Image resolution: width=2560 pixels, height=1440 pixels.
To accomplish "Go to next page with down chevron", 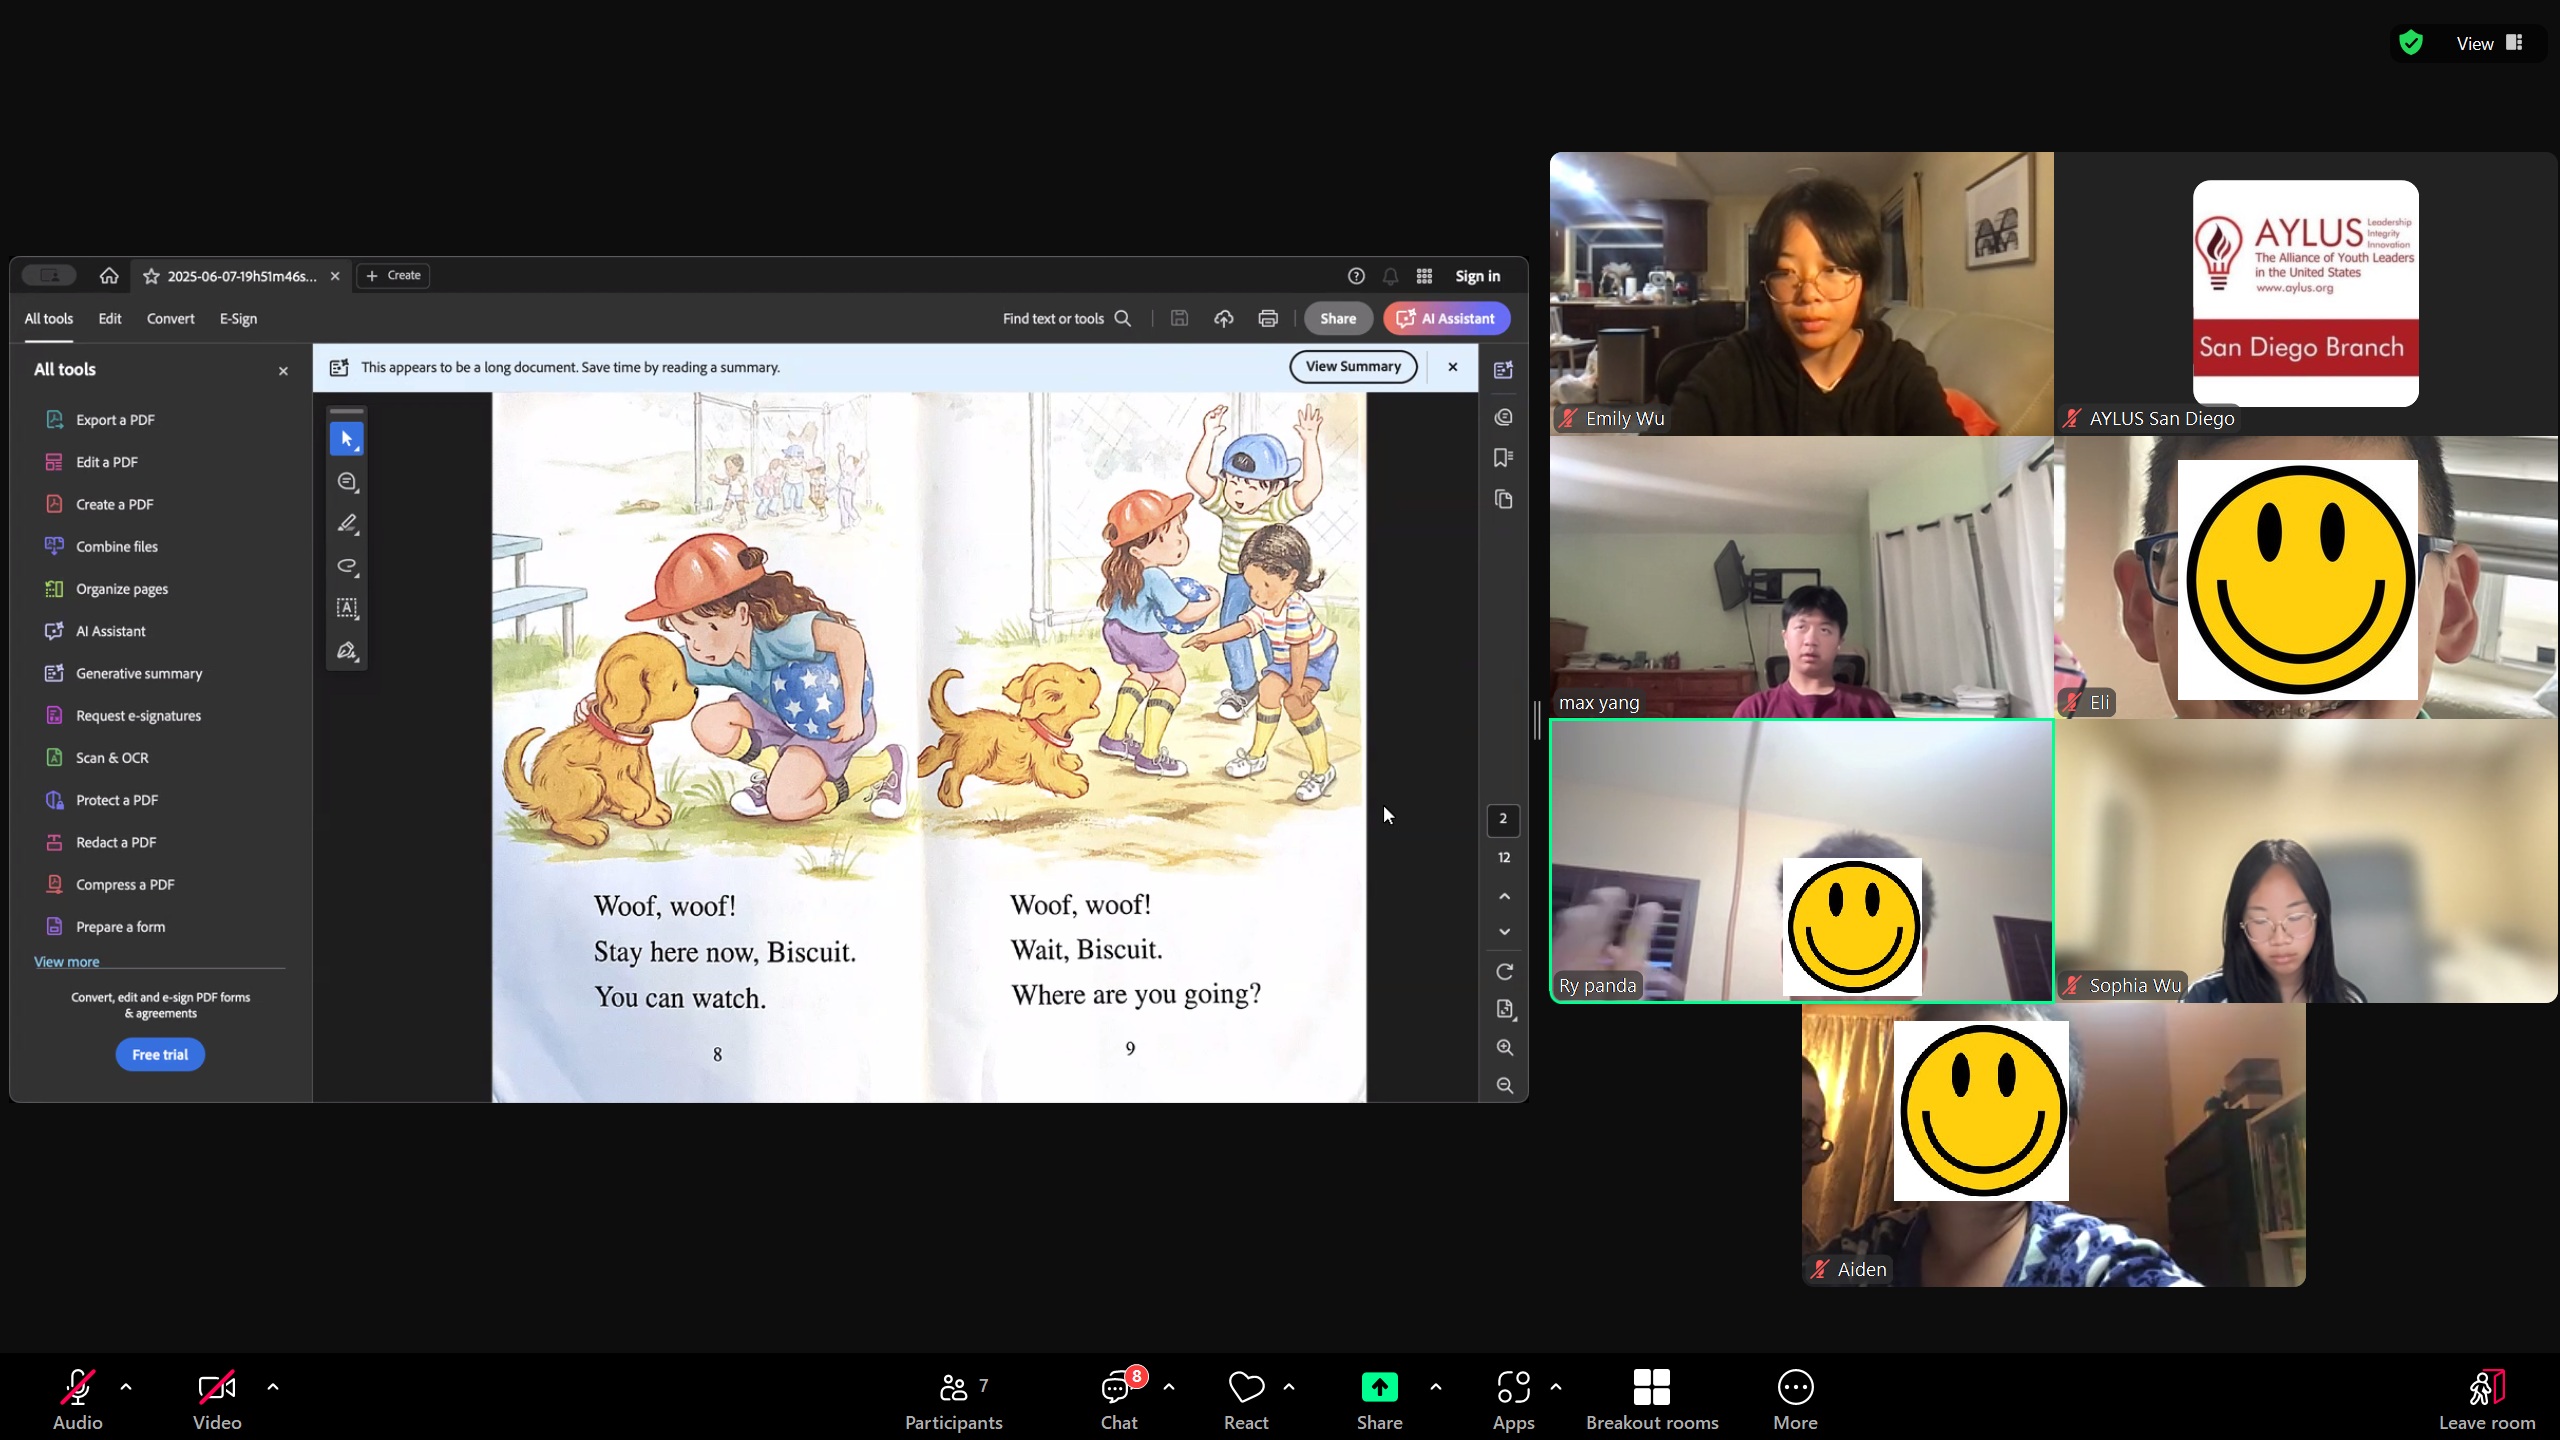I will coord(1504,931).
